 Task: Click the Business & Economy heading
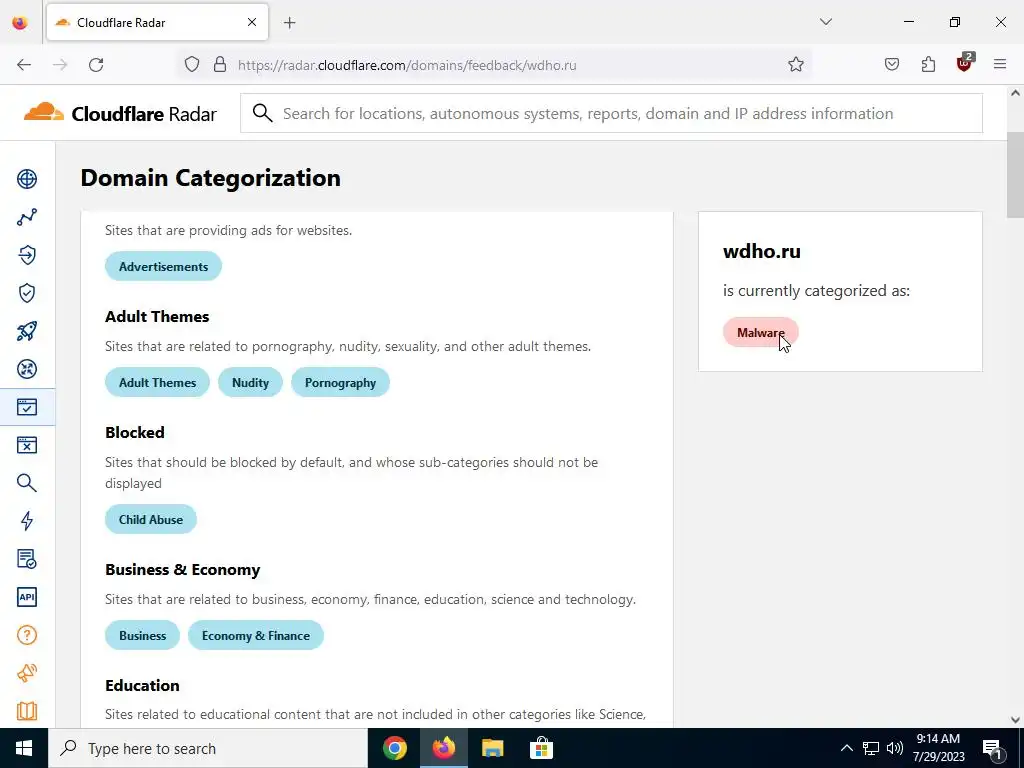click(182, 569)
